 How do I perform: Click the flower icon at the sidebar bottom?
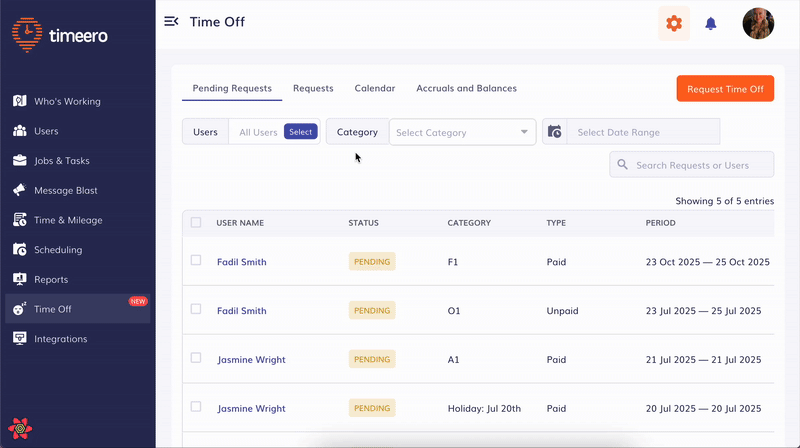[21, 429]
